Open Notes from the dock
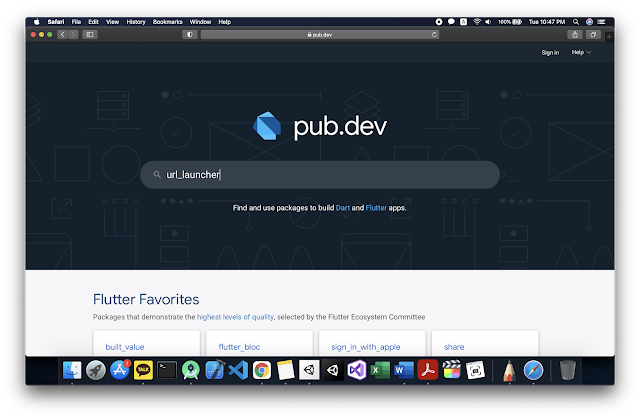This screenshot has height=419, width=640. (285, 370)
